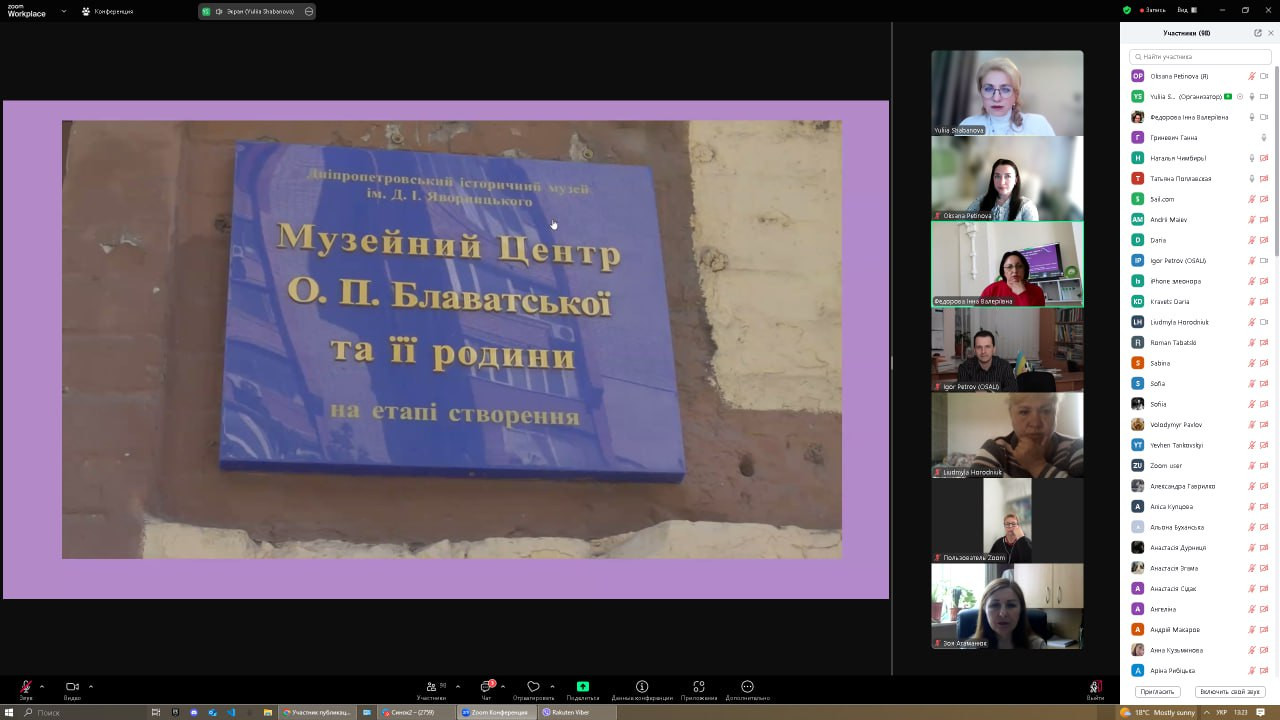Screen dimensions: 1280x720
Task: Send a reaction with Отреагировать
Action: click(x=533, y=690)
